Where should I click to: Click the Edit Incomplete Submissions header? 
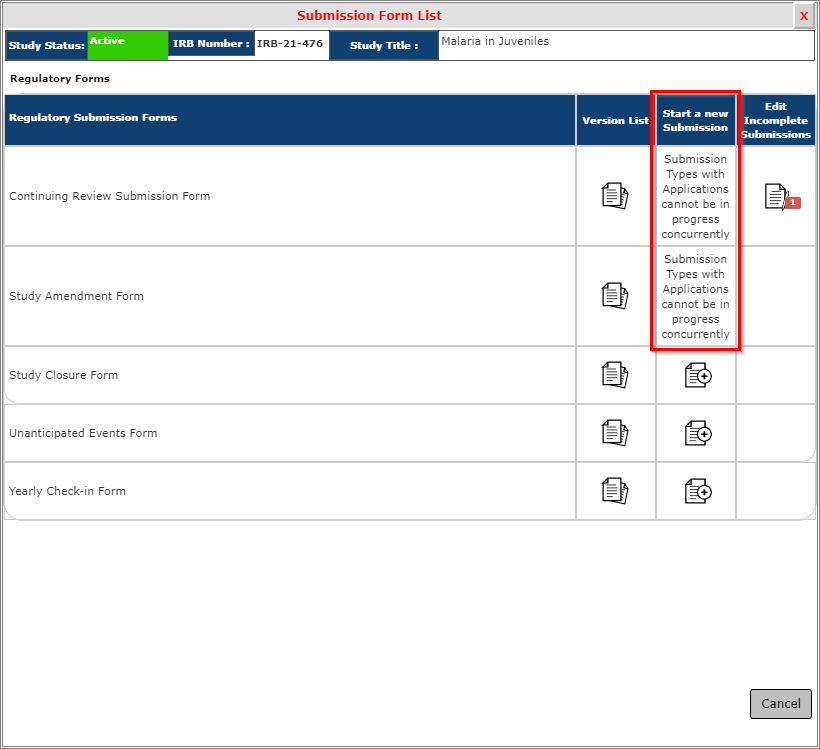pos(776,120)
